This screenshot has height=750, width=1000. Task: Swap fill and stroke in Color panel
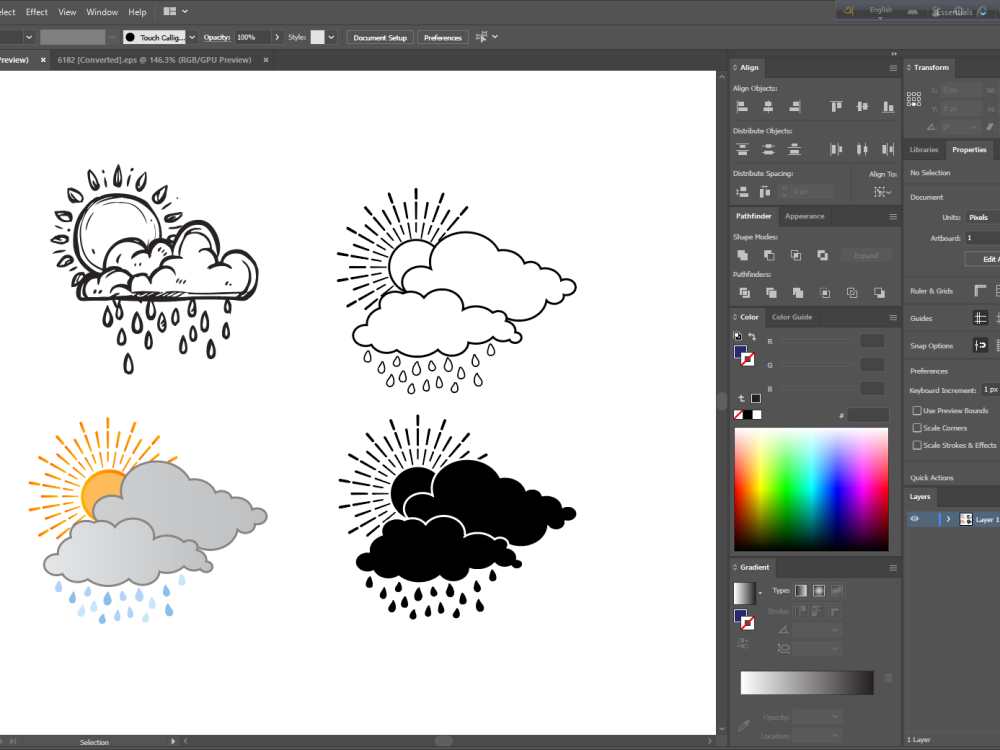[753, 336]
